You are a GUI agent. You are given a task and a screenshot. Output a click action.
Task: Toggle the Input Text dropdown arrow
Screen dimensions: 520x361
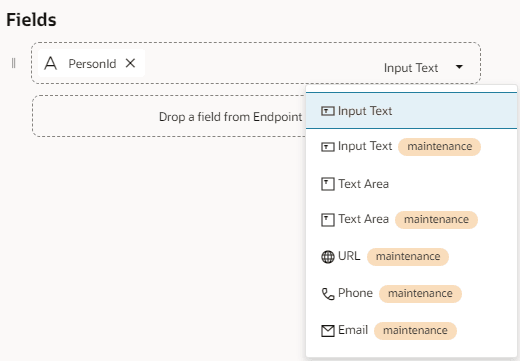(459, 67)
